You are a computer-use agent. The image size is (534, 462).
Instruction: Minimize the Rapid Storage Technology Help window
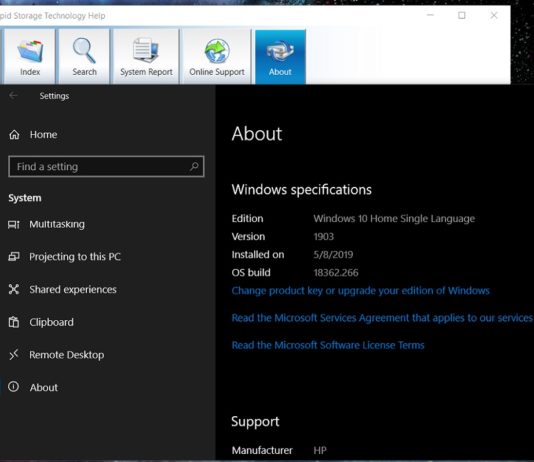point(430,15)
